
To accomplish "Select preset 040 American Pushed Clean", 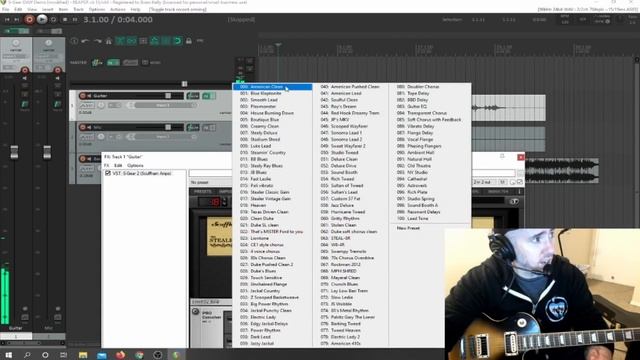I will click(350, 87).
